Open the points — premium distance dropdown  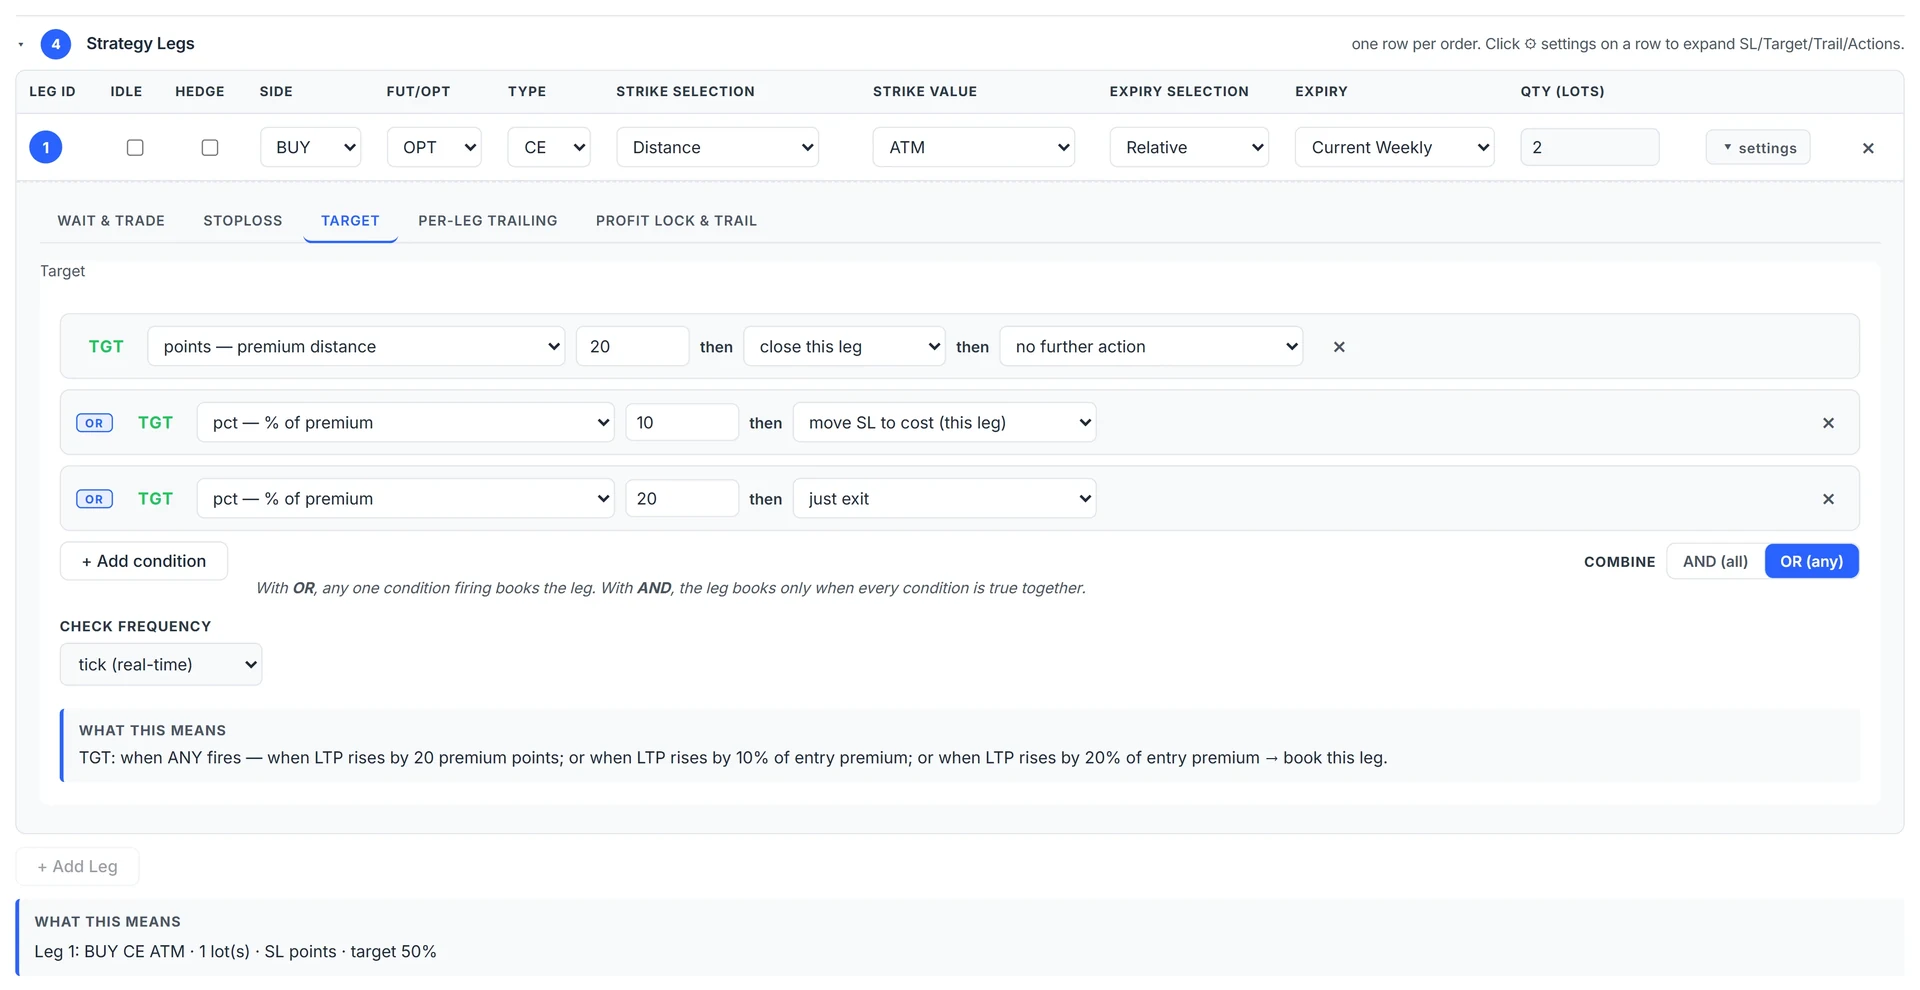click(x=356, y=346)
